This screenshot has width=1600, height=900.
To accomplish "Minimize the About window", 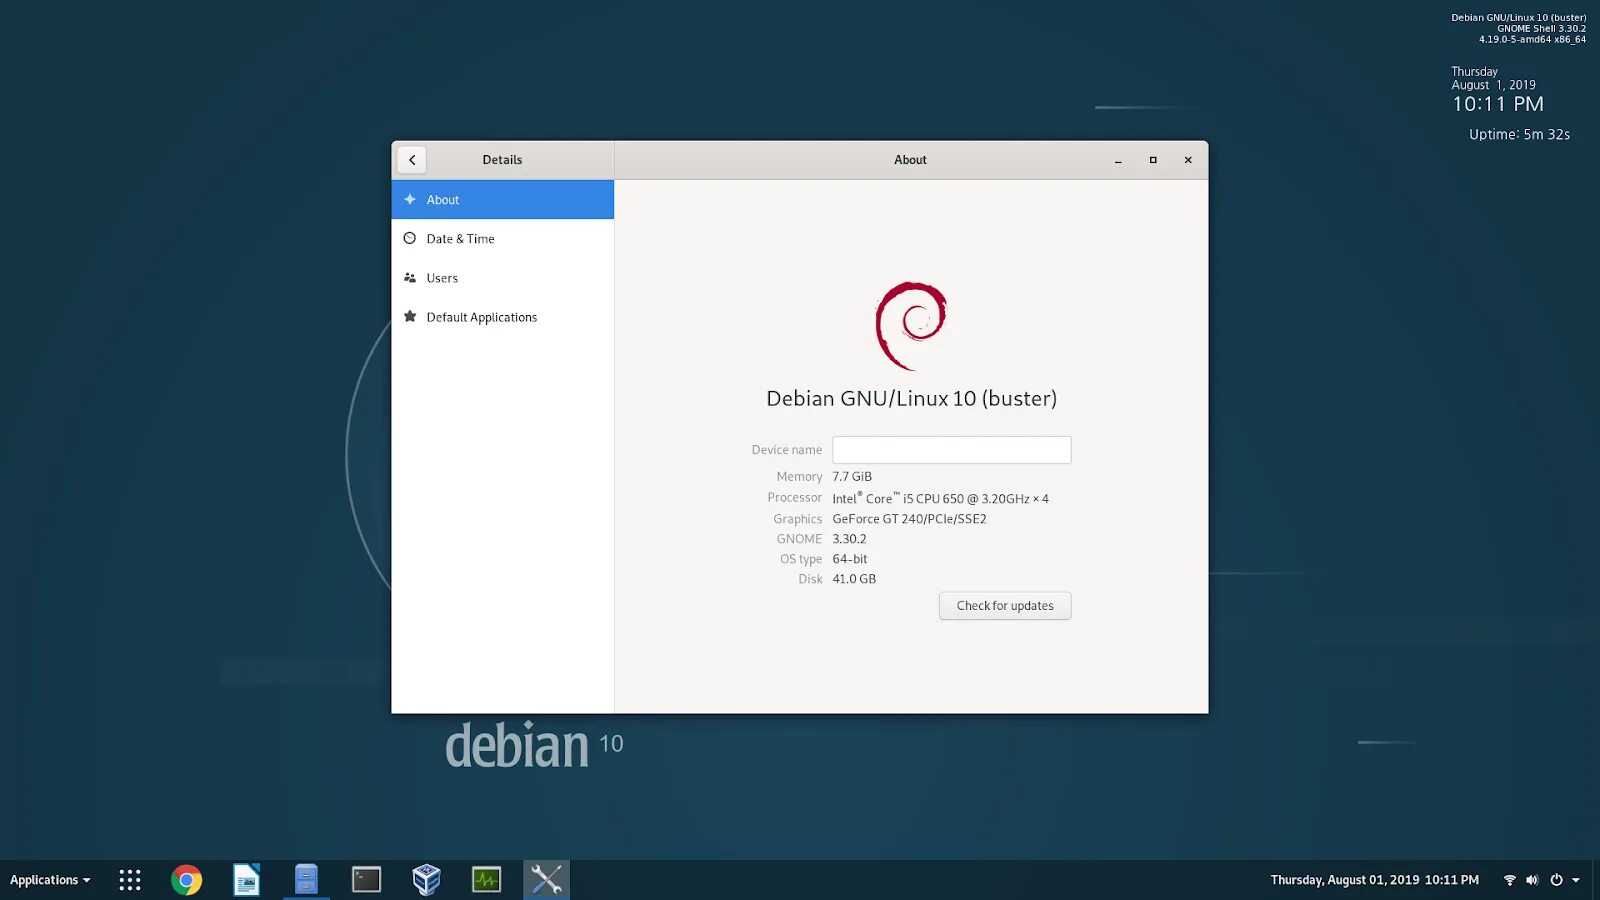I will coord(1118,160).
